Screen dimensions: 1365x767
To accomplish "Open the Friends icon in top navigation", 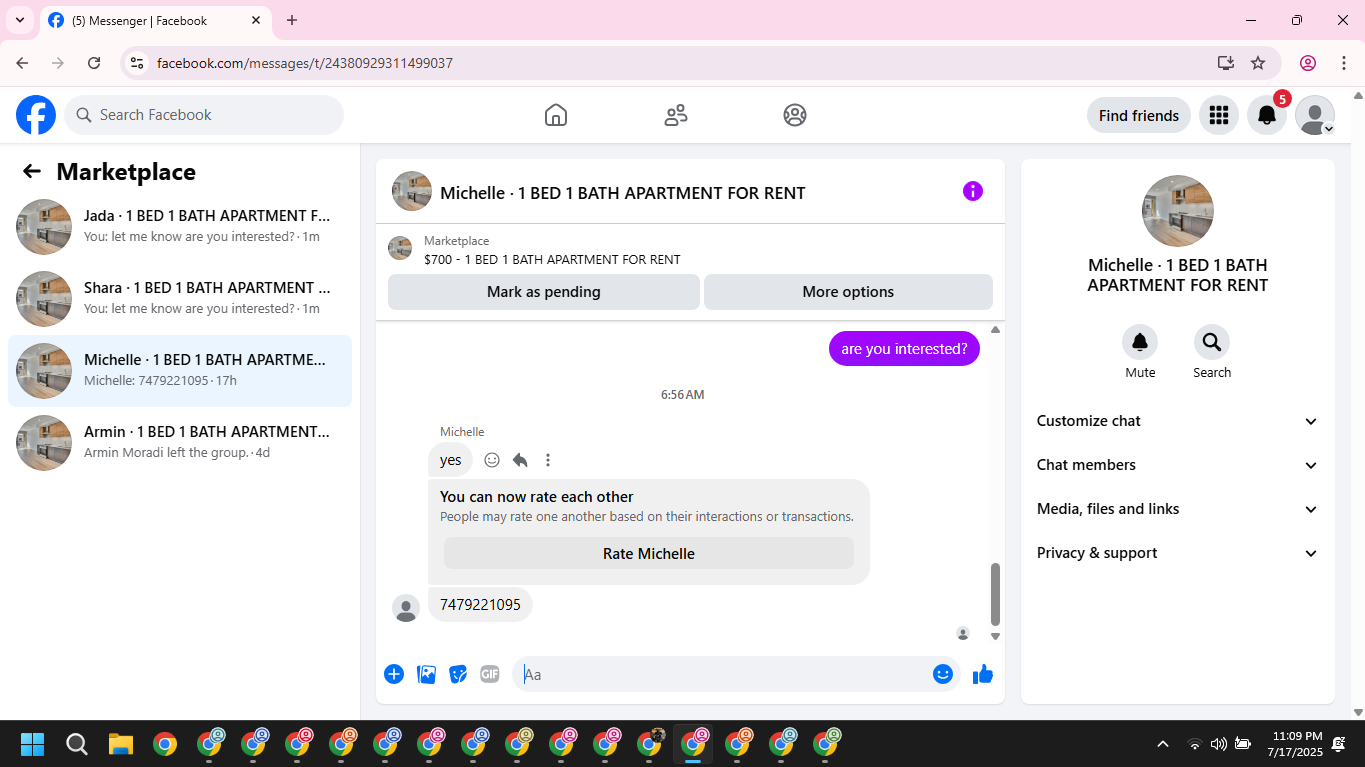I will click(x=676, y=115).
